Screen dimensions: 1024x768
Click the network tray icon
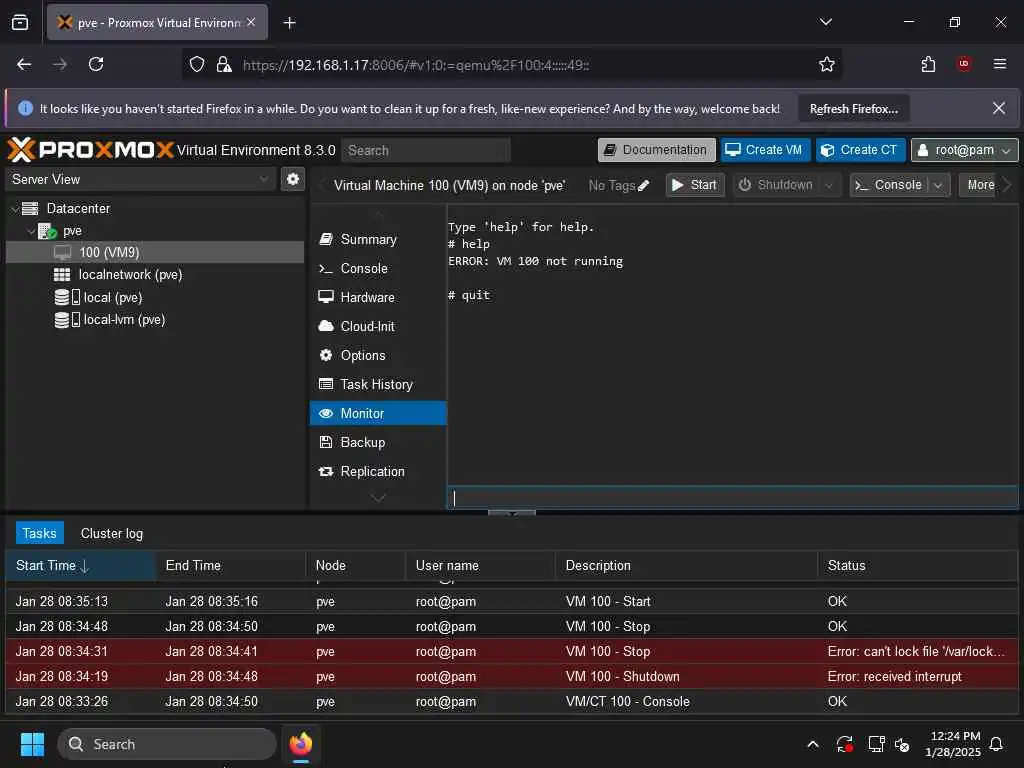click(x=876, y=744)
